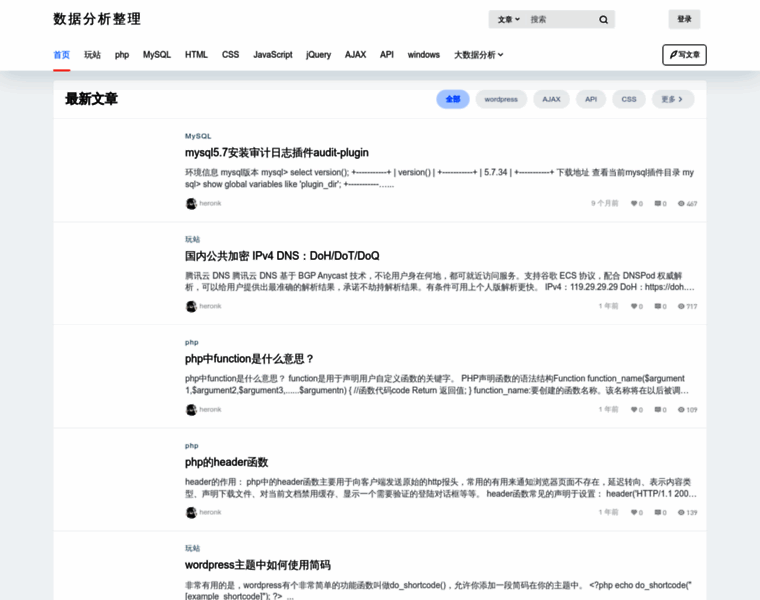Go to JavaScript in the navigation bar
Viewport: 760px width, 600px height.
tap(272, 55)
